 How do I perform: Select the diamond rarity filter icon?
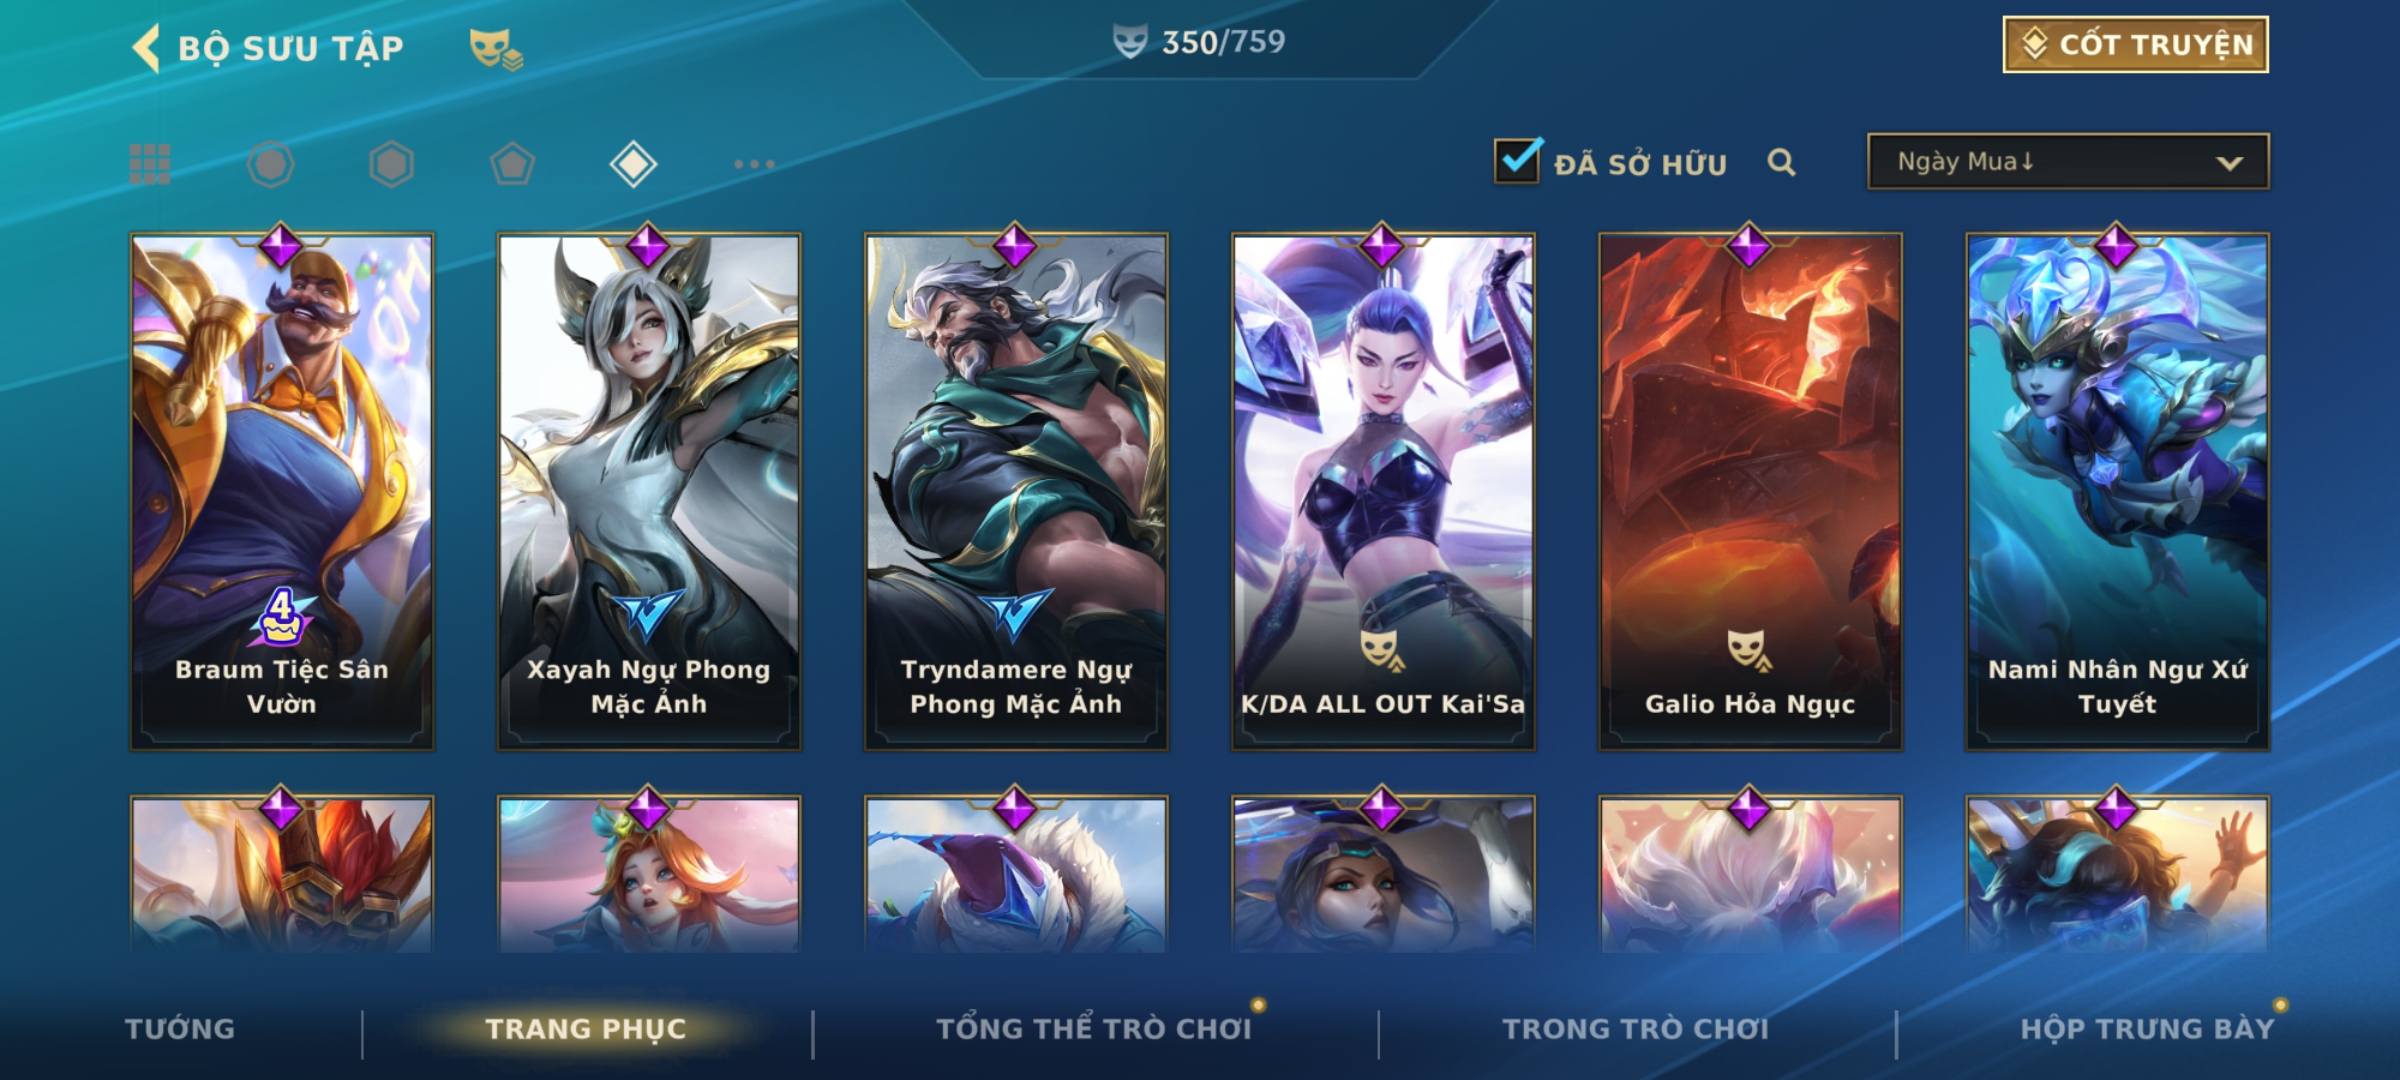633,164
